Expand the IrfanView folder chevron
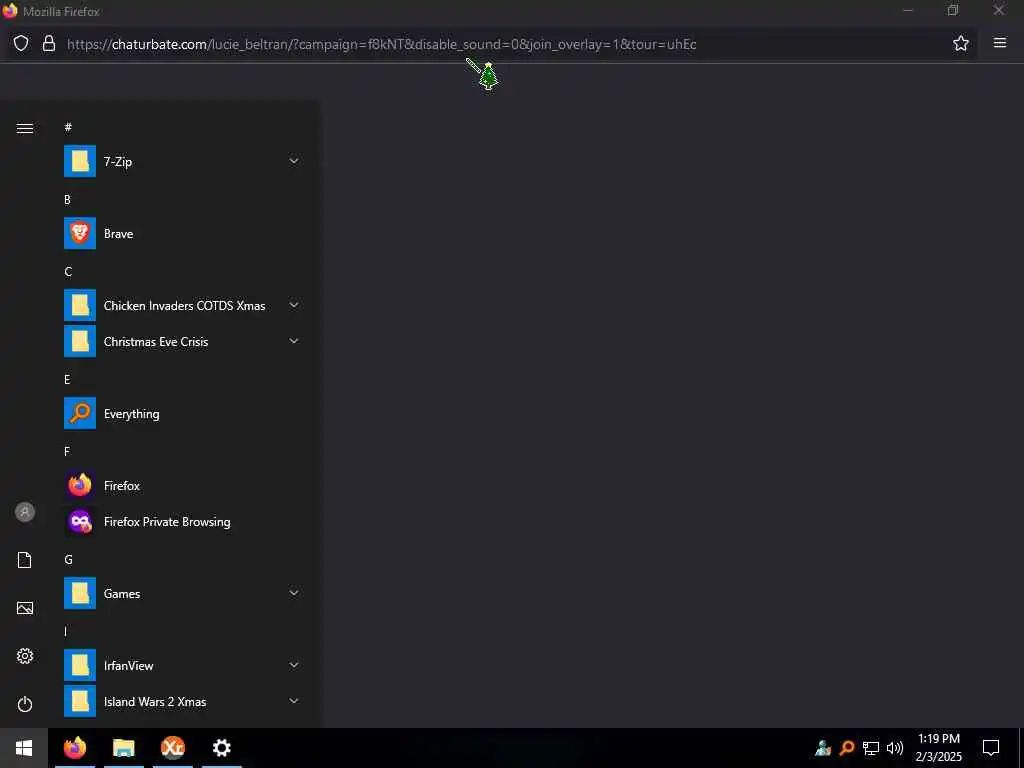This screenshot has height=768, width=1024. click(294, 665)
